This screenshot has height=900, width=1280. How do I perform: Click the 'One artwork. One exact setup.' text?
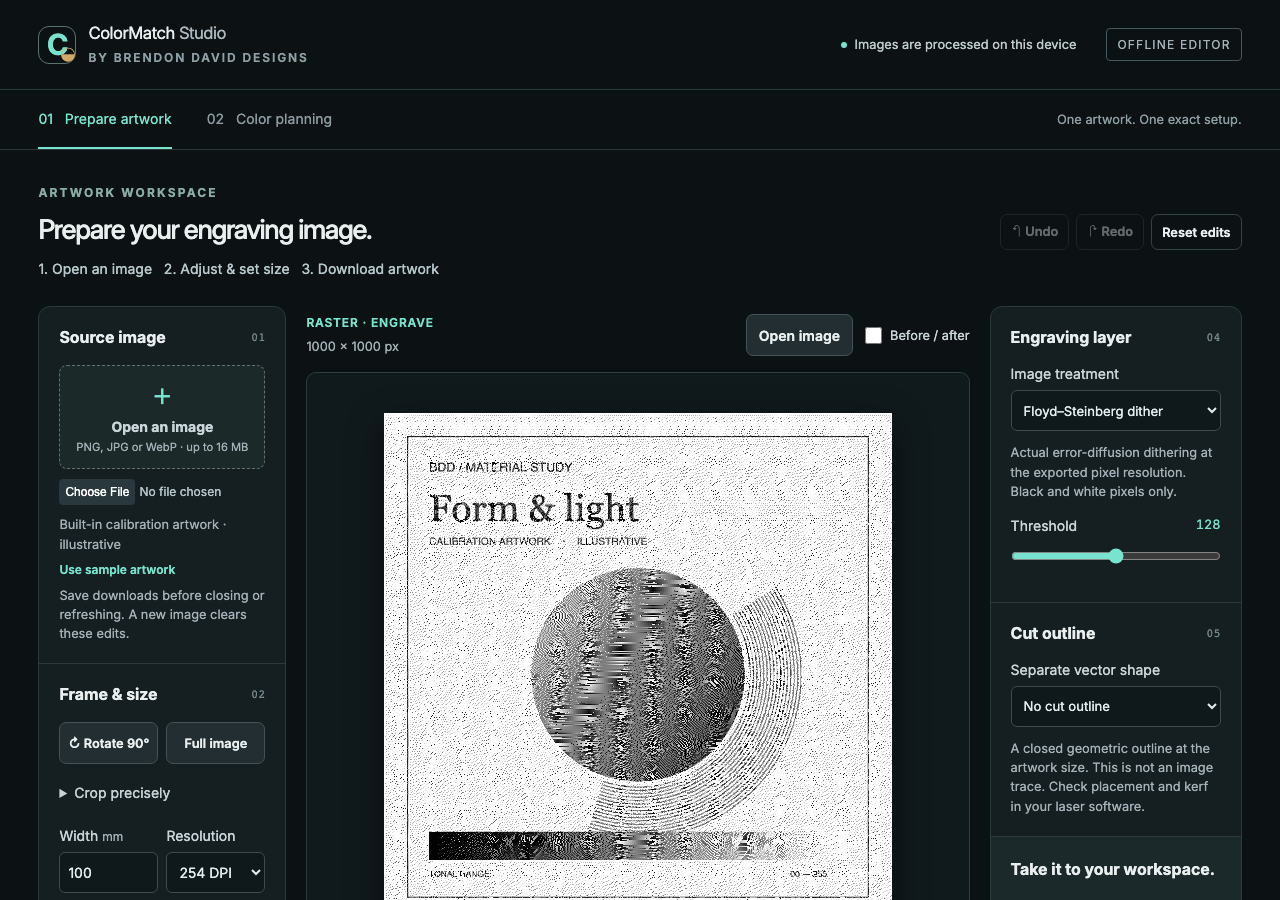click(1149, 120)
